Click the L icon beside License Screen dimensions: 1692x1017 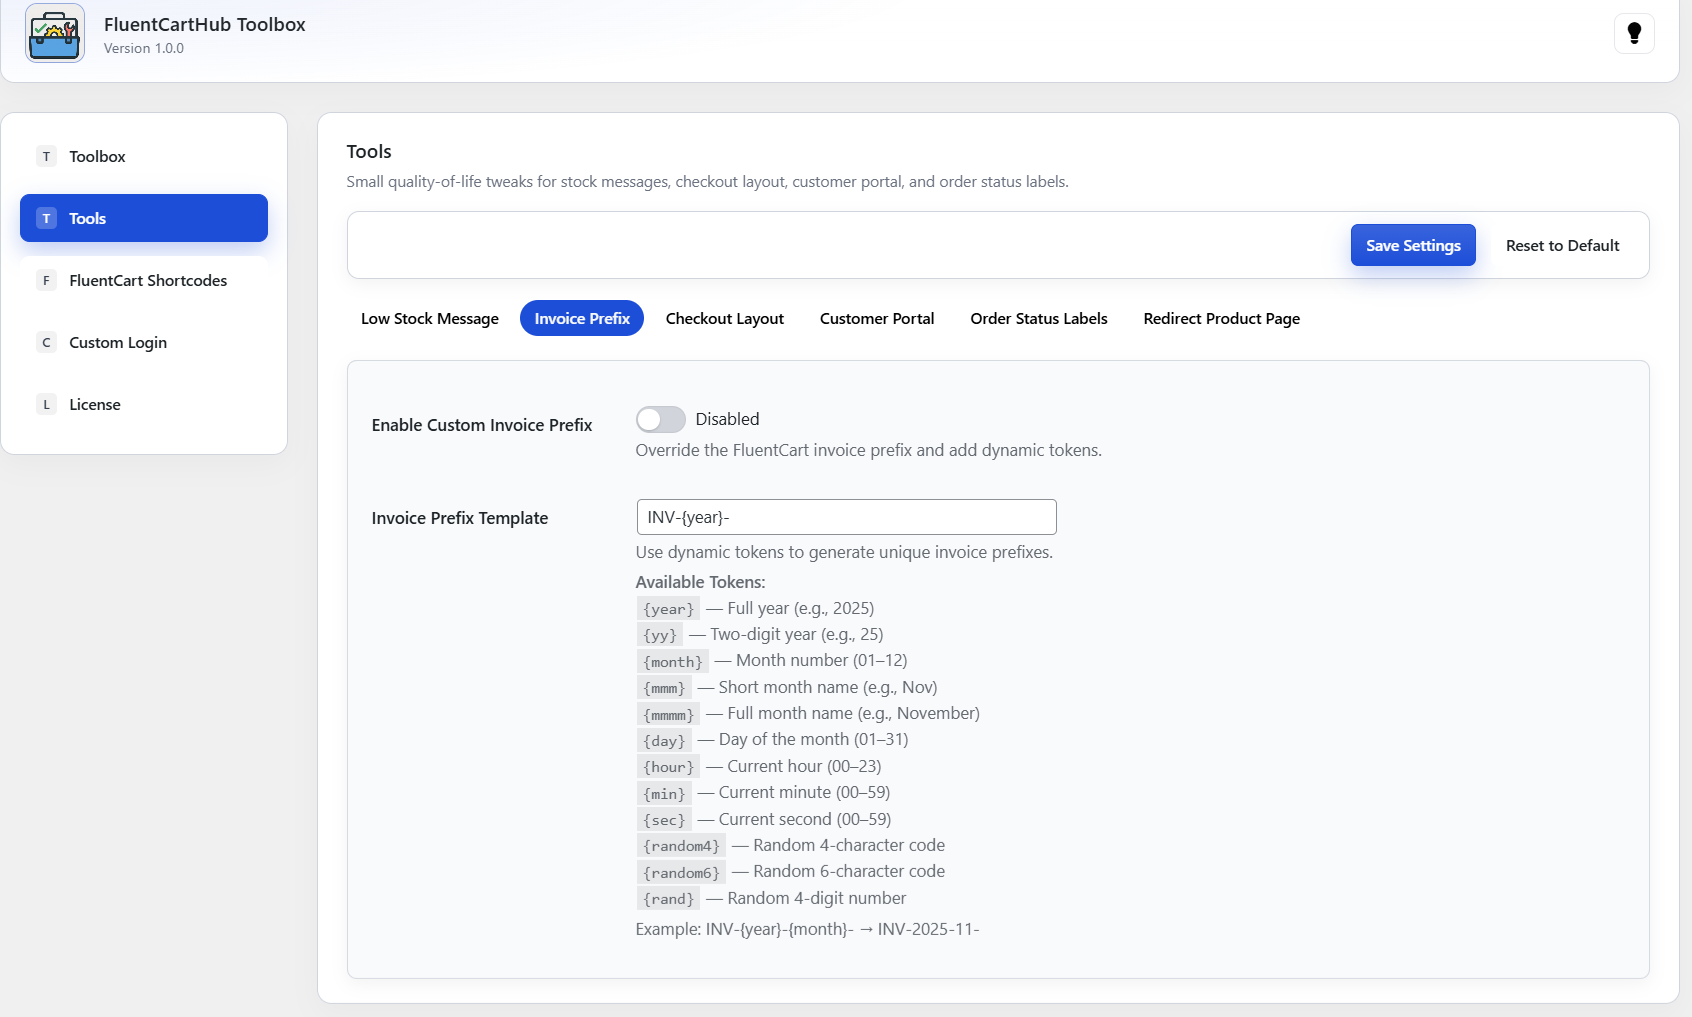coord(46,405)
